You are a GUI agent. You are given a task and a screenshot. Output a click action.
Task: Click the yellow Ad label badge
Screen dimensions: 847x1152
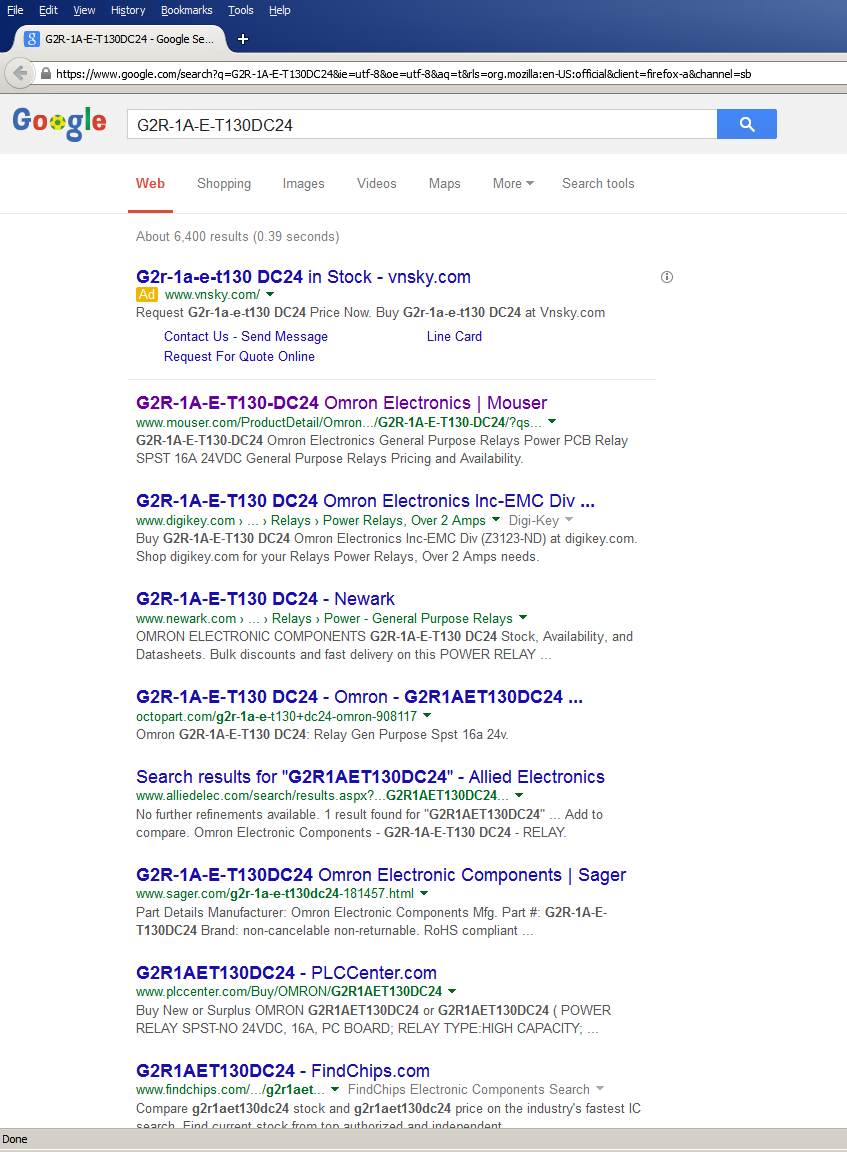[x=147, y=295]
